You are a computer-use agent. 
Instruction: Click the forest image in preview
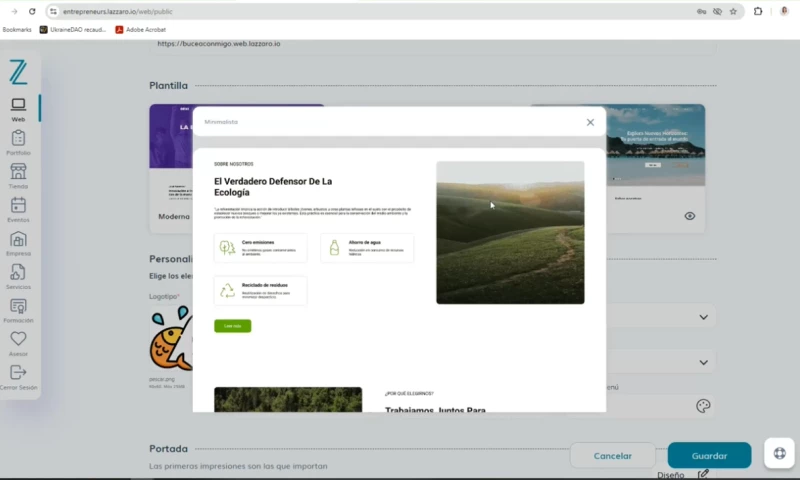click(288, 399)
